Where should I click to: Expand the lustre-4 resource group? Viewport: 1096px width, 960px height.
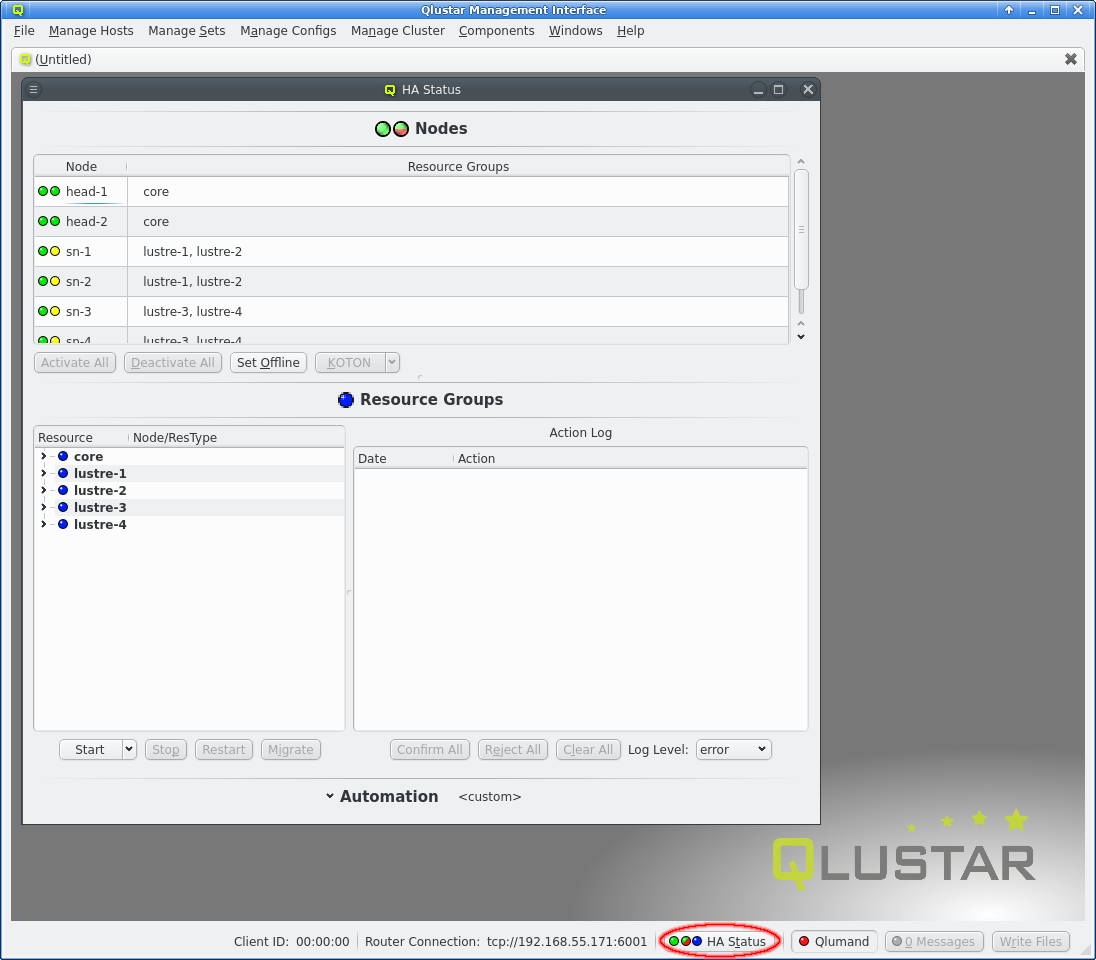(43, 524)
